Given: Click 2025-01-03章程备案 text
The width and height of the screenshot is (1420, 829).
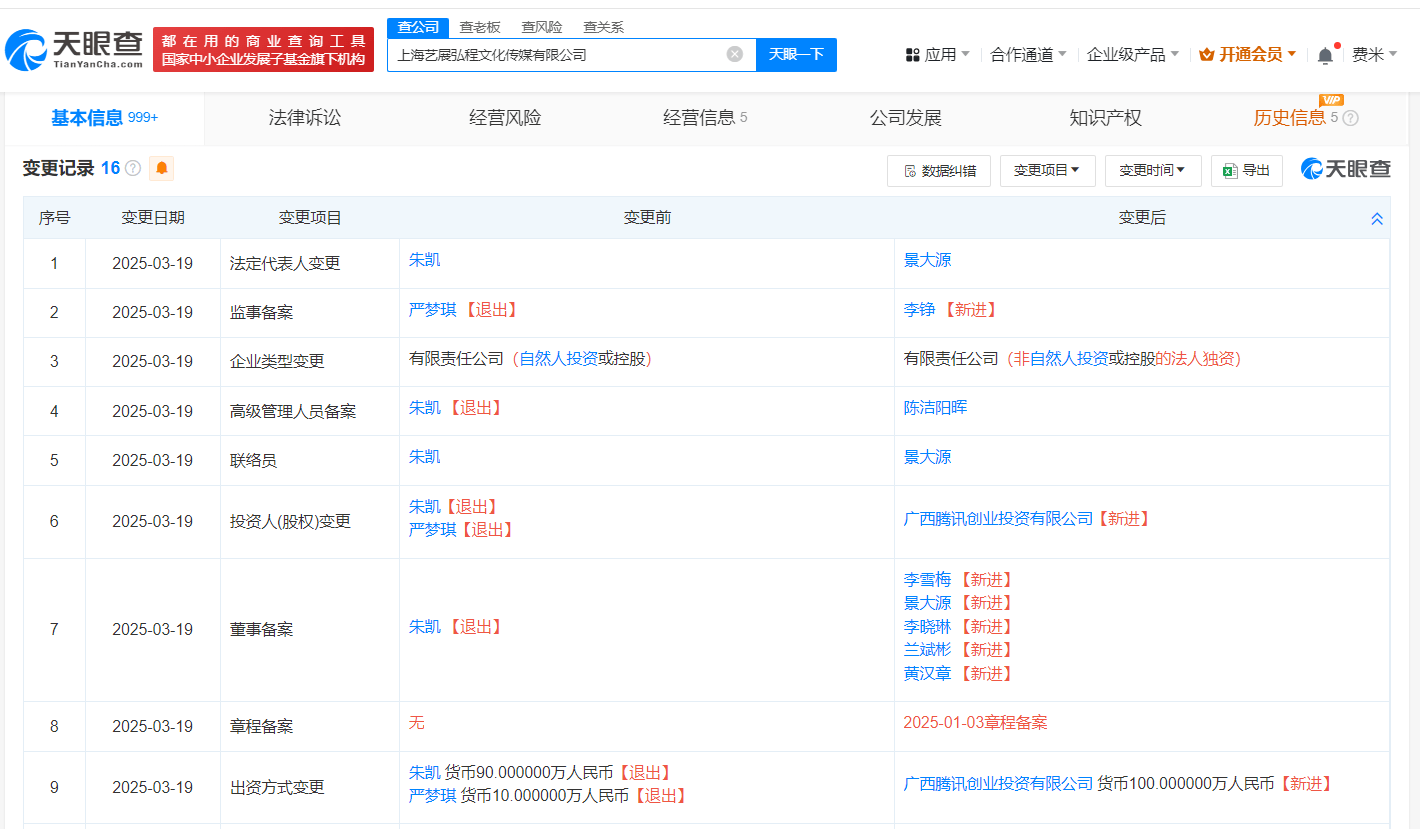Looking at the screenshot, I should point(975,722).
